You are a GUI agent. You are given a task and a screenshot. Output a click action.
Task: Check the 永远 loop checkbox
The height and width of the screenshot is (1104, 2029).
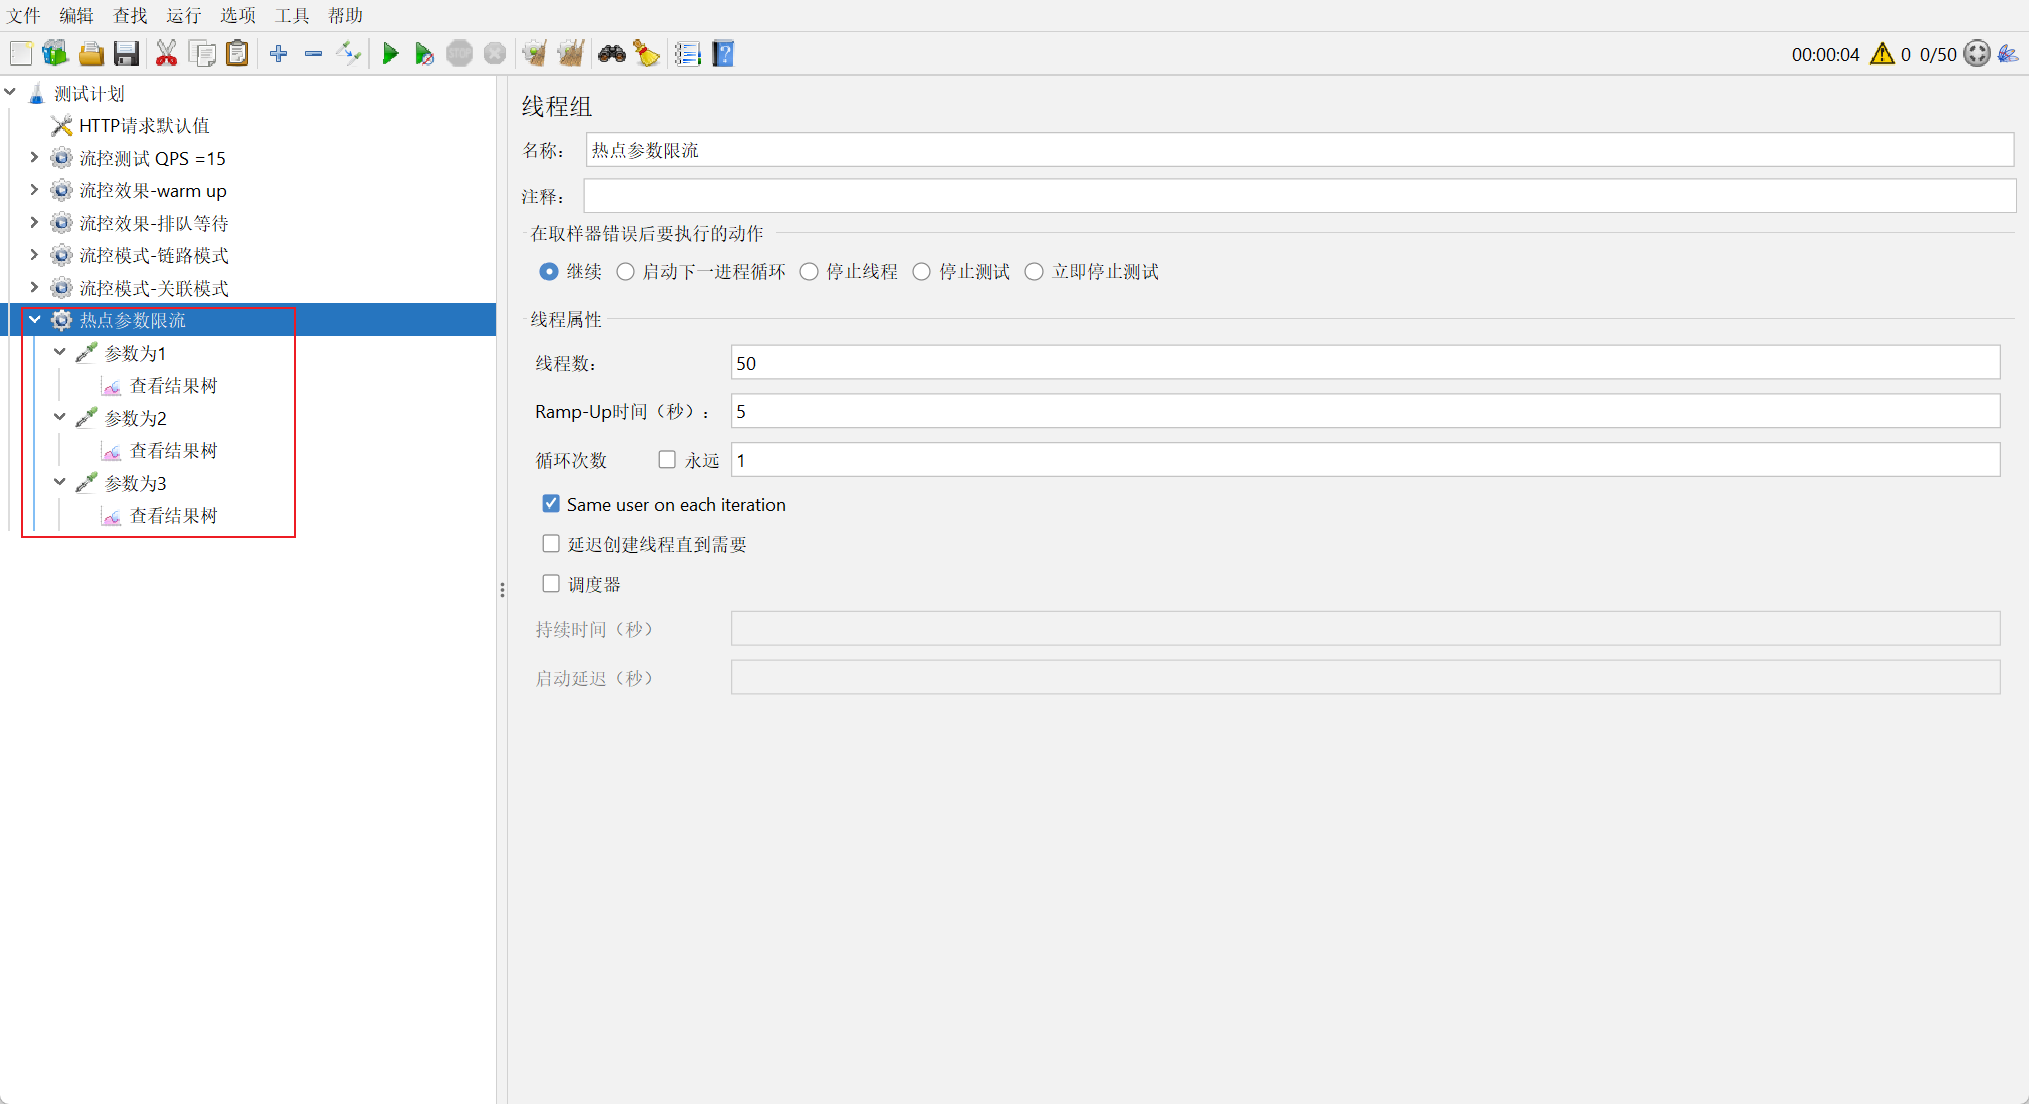[x=667, y=460]
